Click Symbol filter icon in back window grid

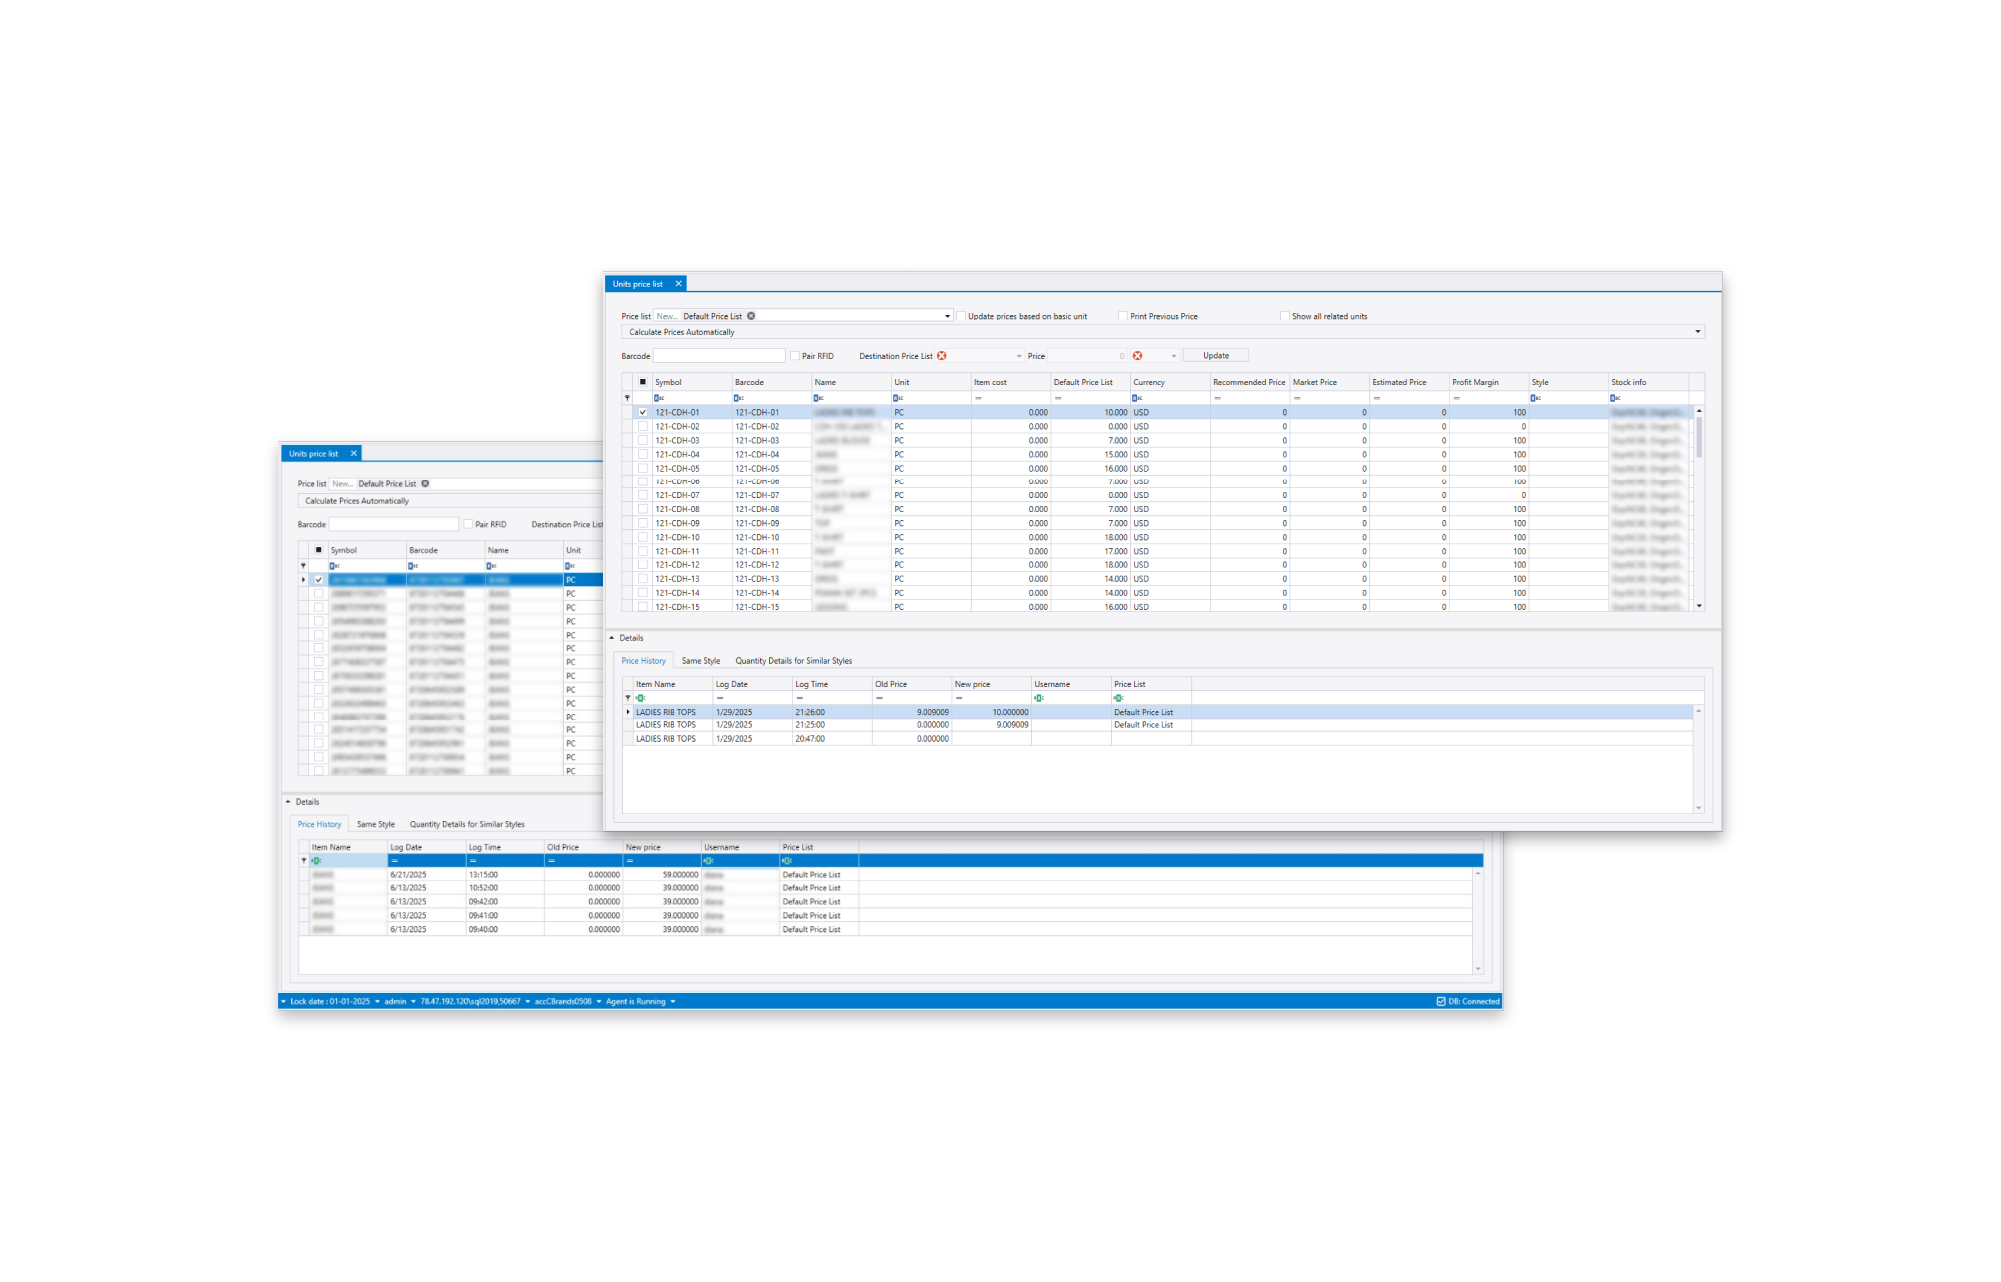[335, 566]
